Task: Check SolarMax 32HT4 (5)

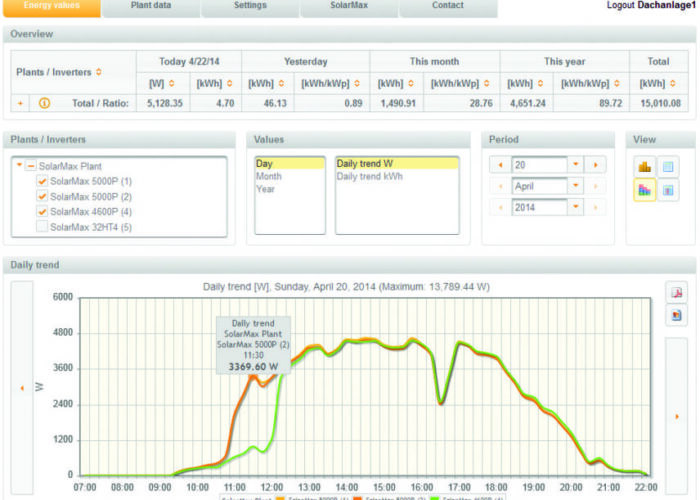Action: 42,227
